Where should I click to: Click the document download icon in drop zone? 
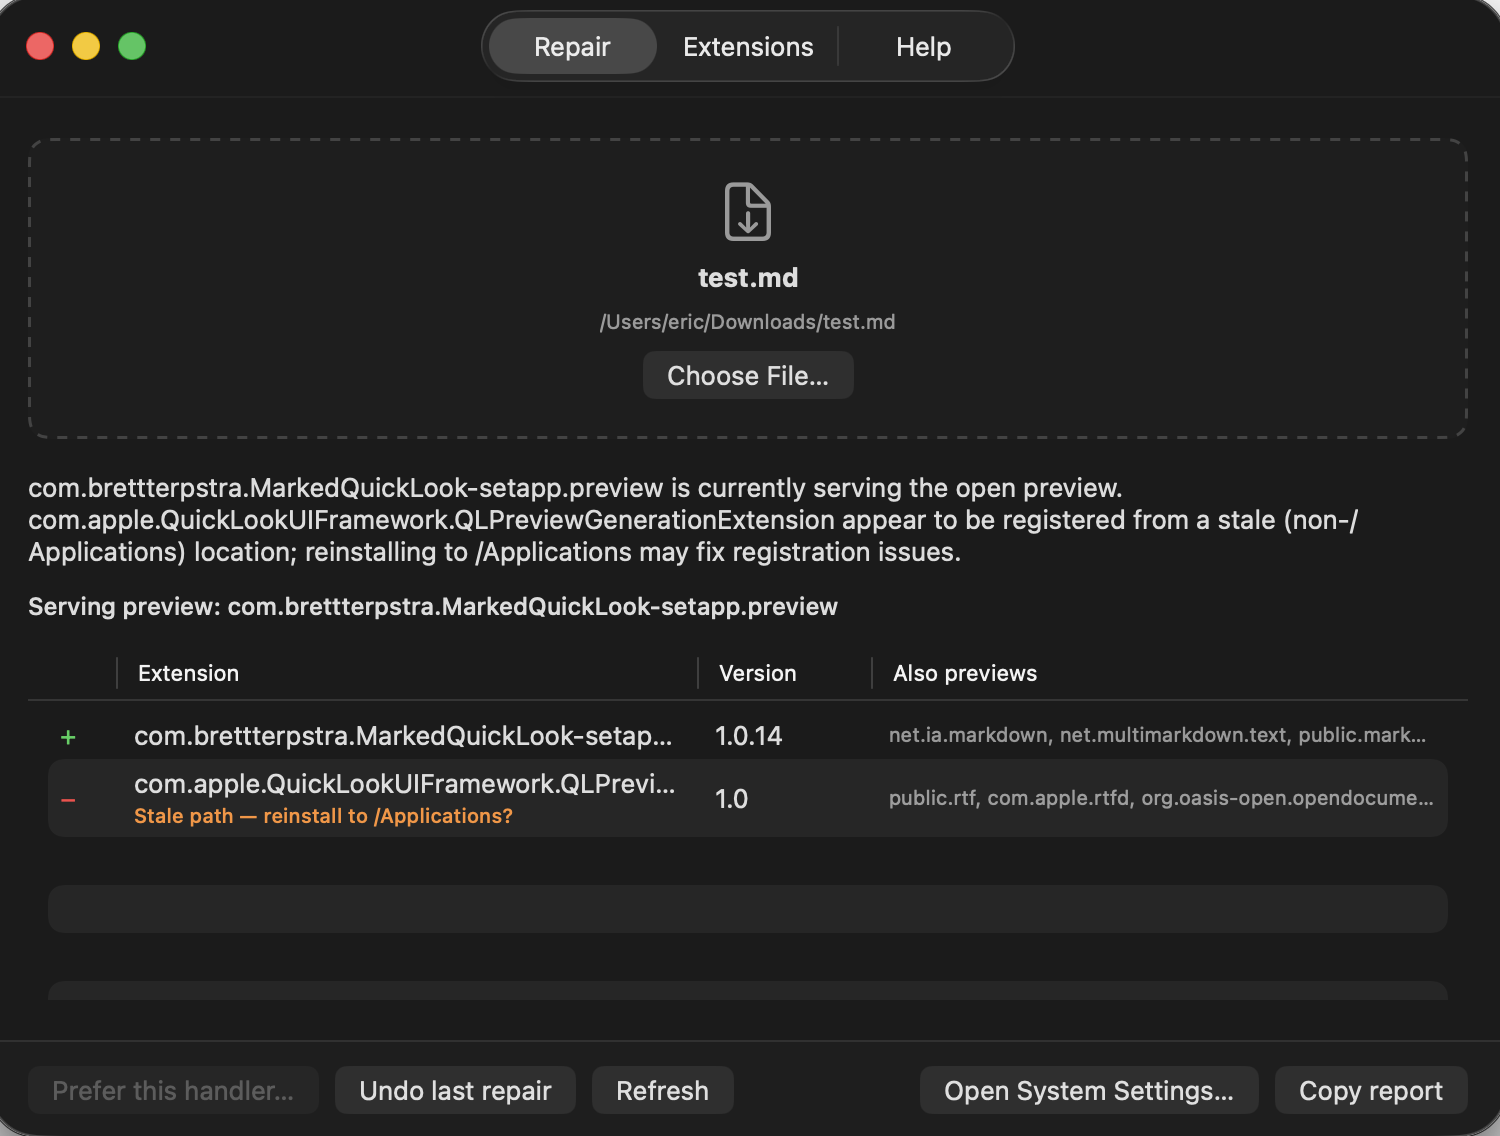click(x=748, y=211)
